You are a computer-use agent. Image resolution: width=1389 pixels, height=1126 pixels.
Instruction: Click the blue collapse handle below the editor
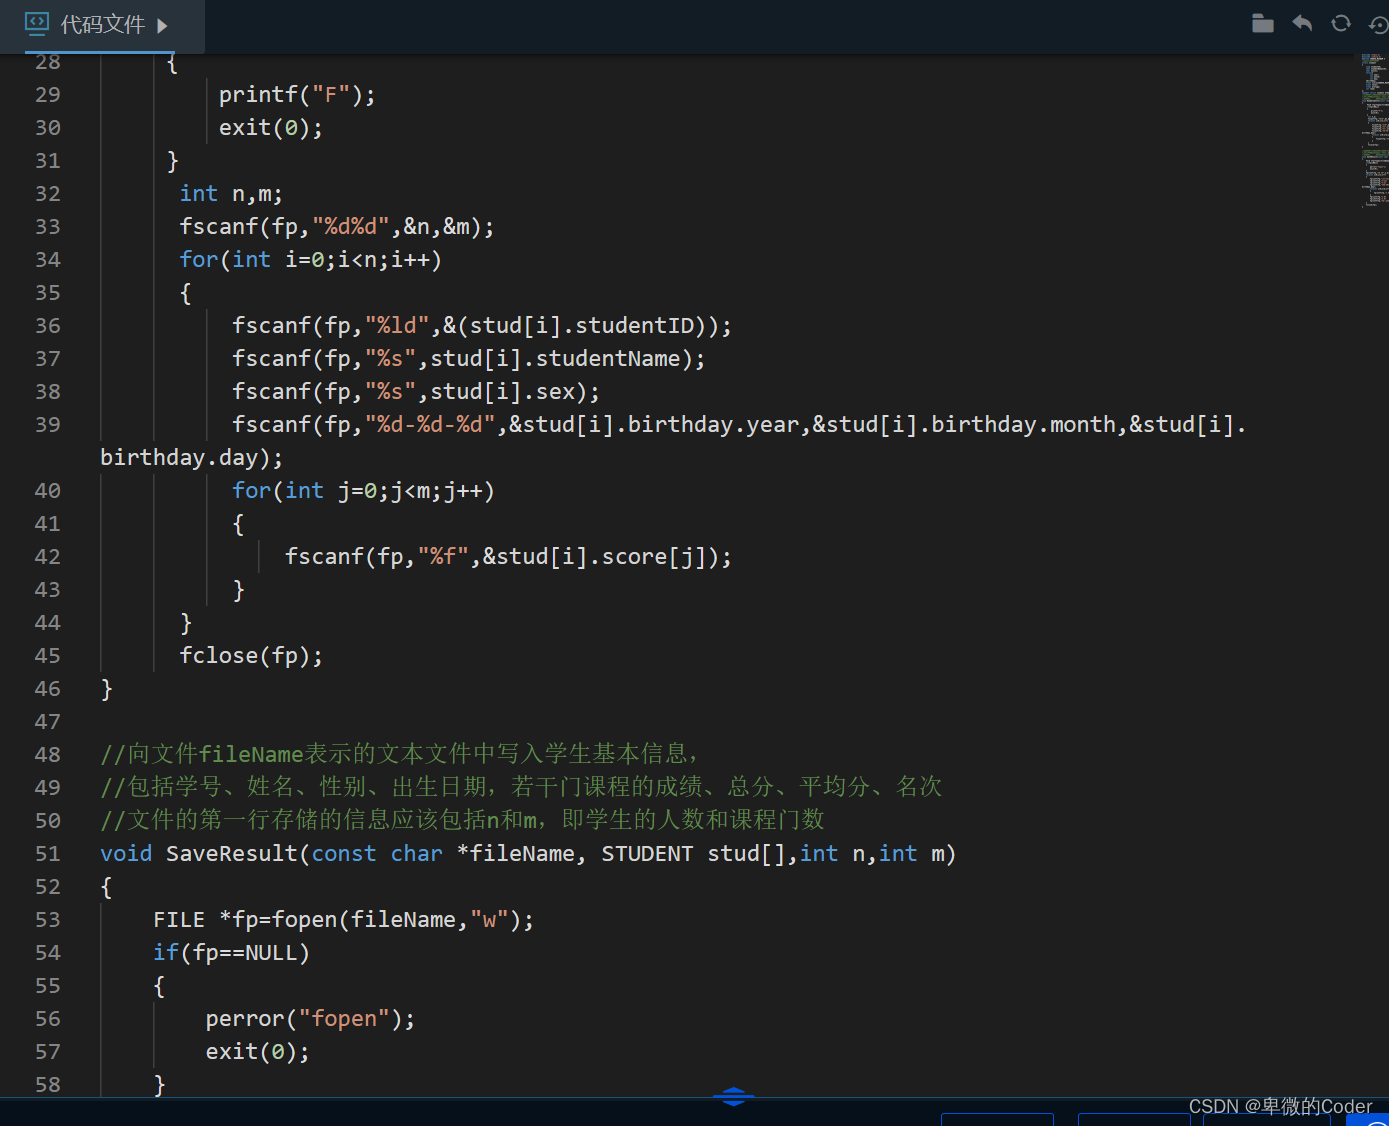pos(733,1096)
